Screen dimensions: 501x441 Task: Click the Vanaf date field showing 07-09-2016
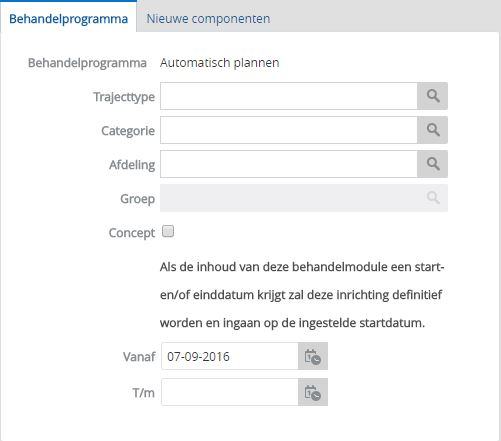[230, 356]
